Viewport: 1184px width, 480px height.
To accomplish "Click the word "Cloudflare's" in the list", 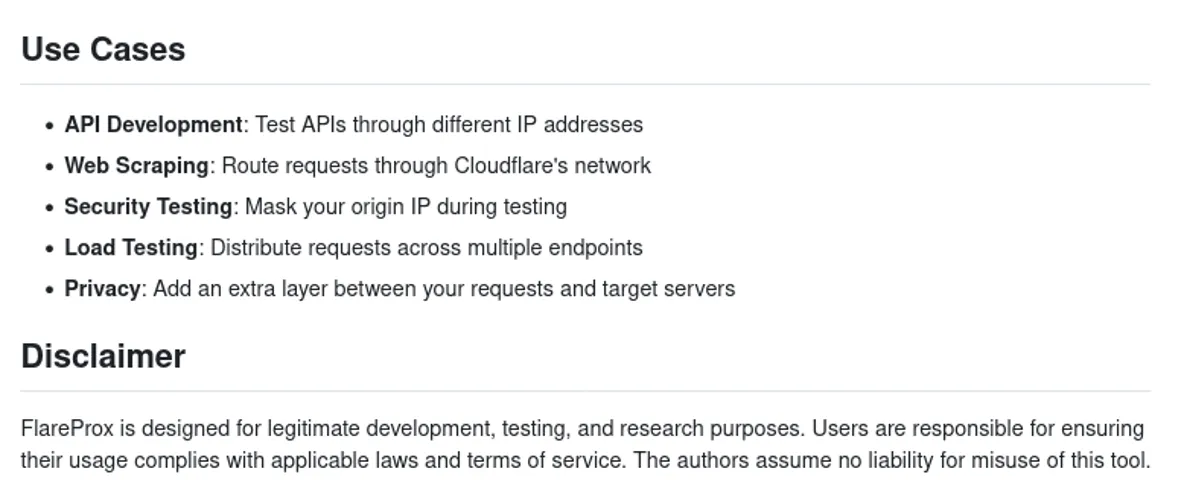I will click(x=514, y=166).
